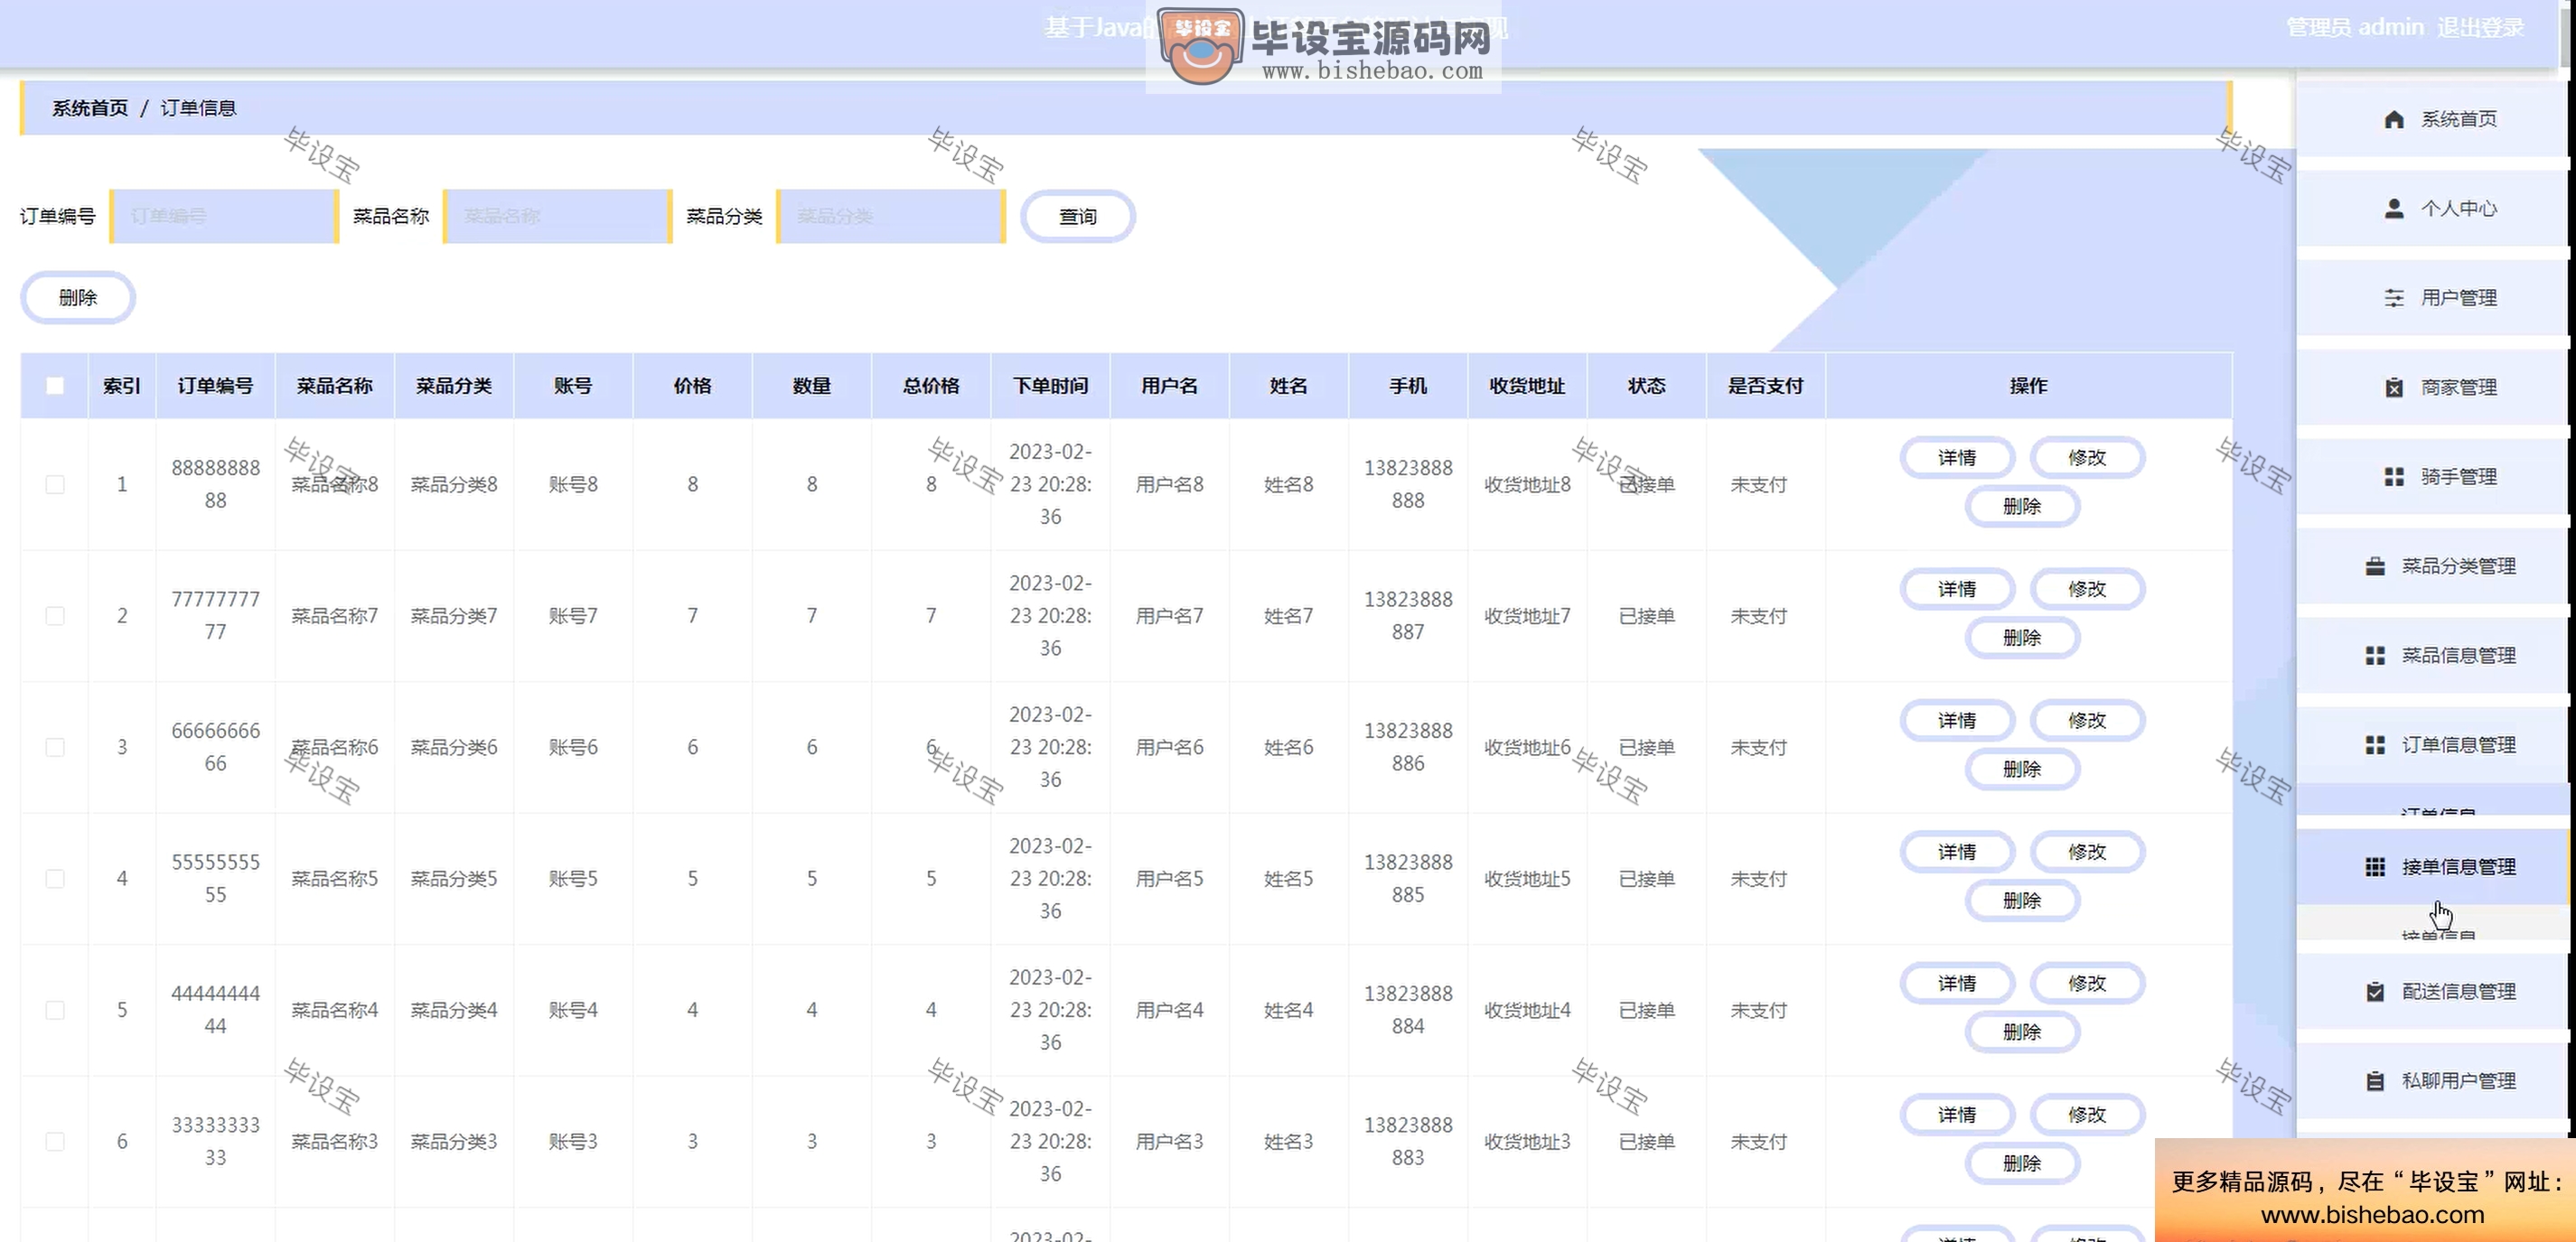The image size is (2576, 1242).
Task: Click the batch 删除 button above table
Action: pos(78,298)
